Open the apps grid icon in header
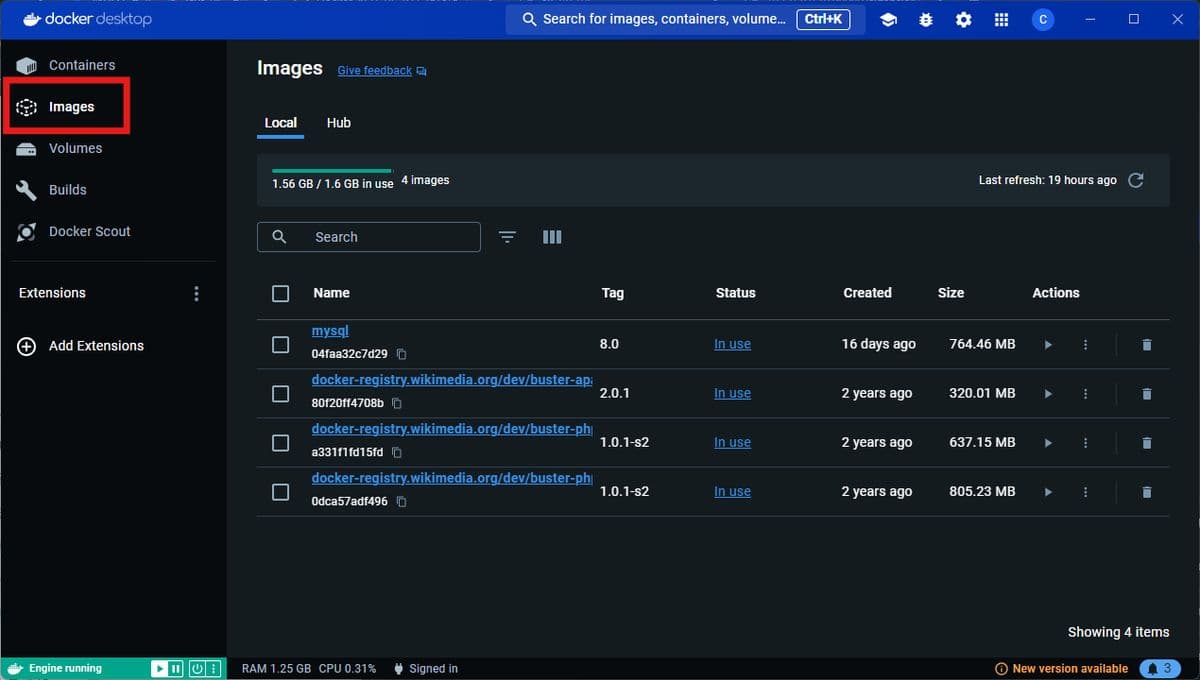1200x680 pixels. (1001, 19)
